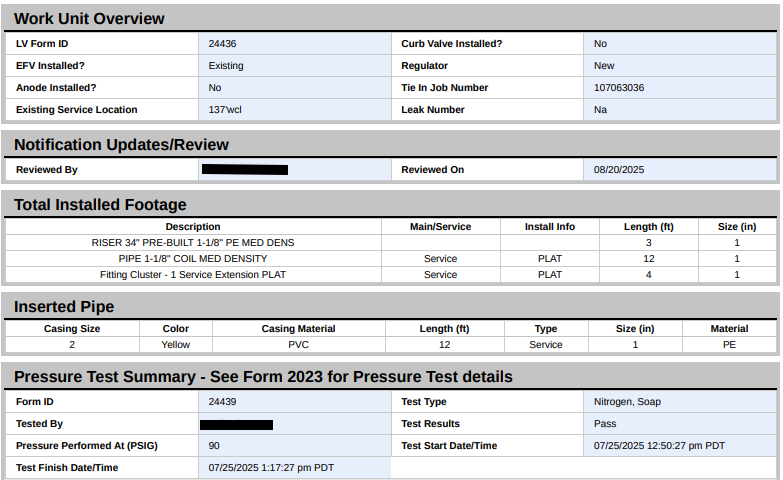Click the redacted Reviewed By value
The image size is (783, 480).
[x=245, y=170]
